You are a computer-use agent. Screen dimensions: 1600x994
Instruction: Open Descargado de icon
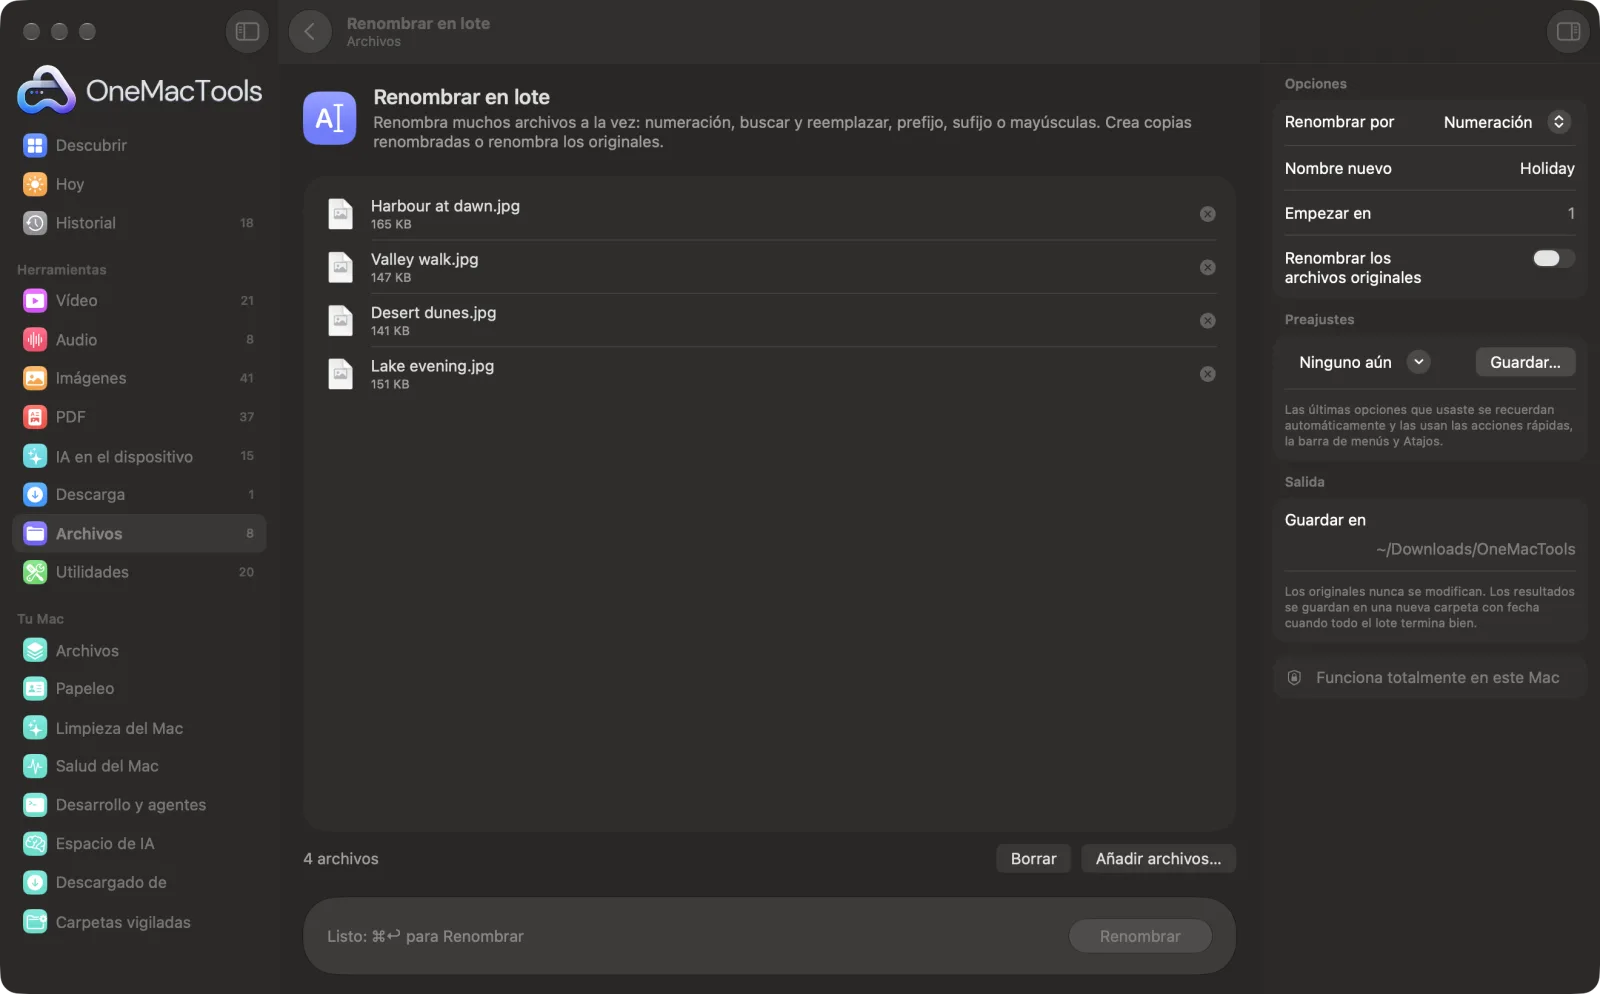(x=35, y=884)
